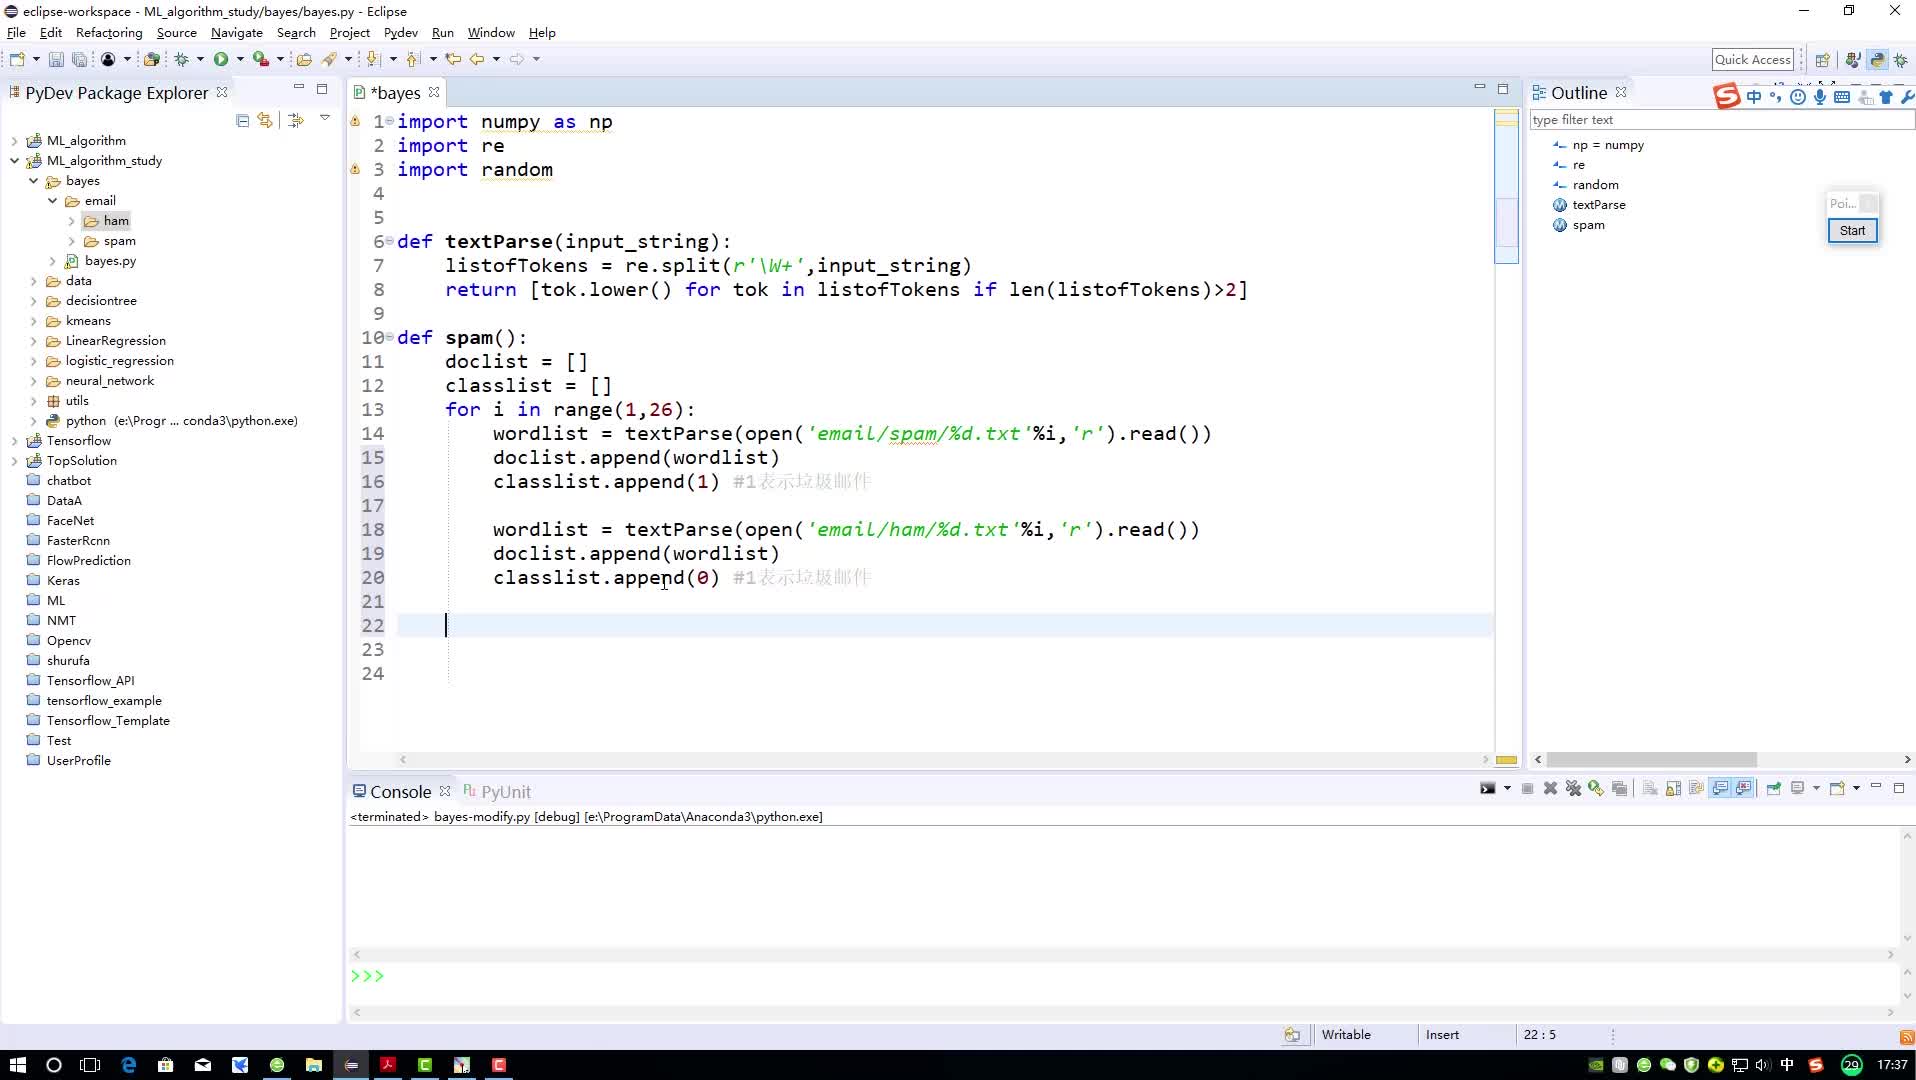Click the Next Annotation down arrow icon

(x=373, y=59)
